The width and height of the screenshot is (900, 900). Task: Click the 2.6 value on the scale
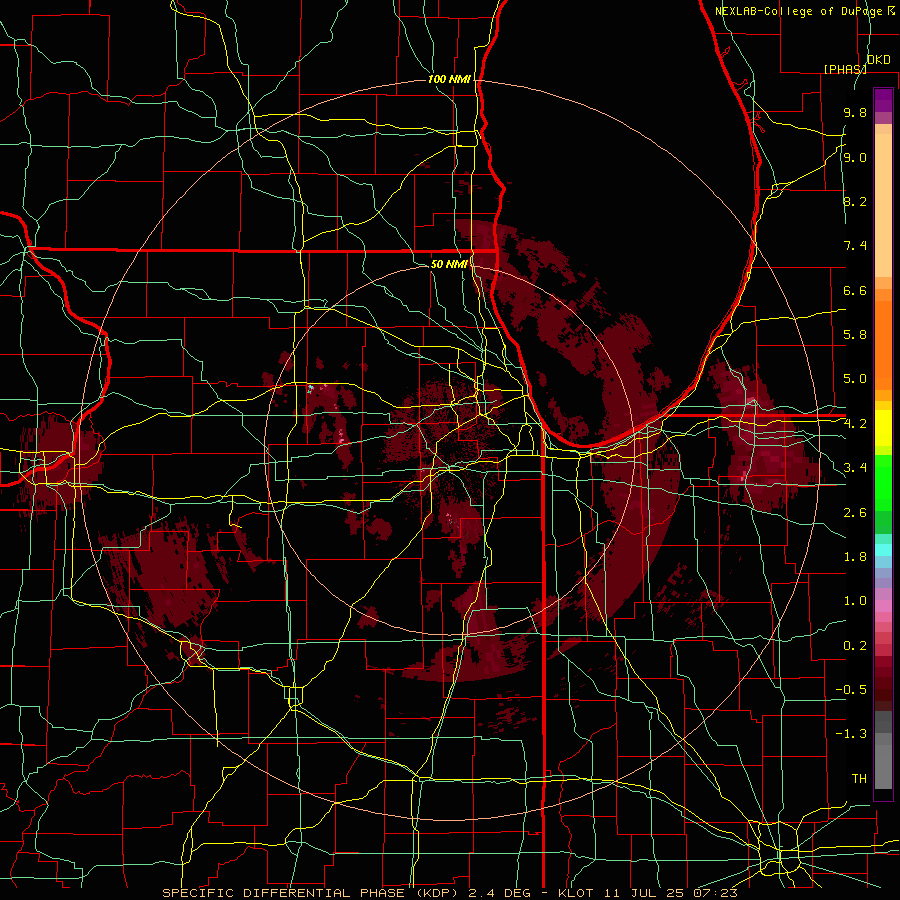click(855, 513)
